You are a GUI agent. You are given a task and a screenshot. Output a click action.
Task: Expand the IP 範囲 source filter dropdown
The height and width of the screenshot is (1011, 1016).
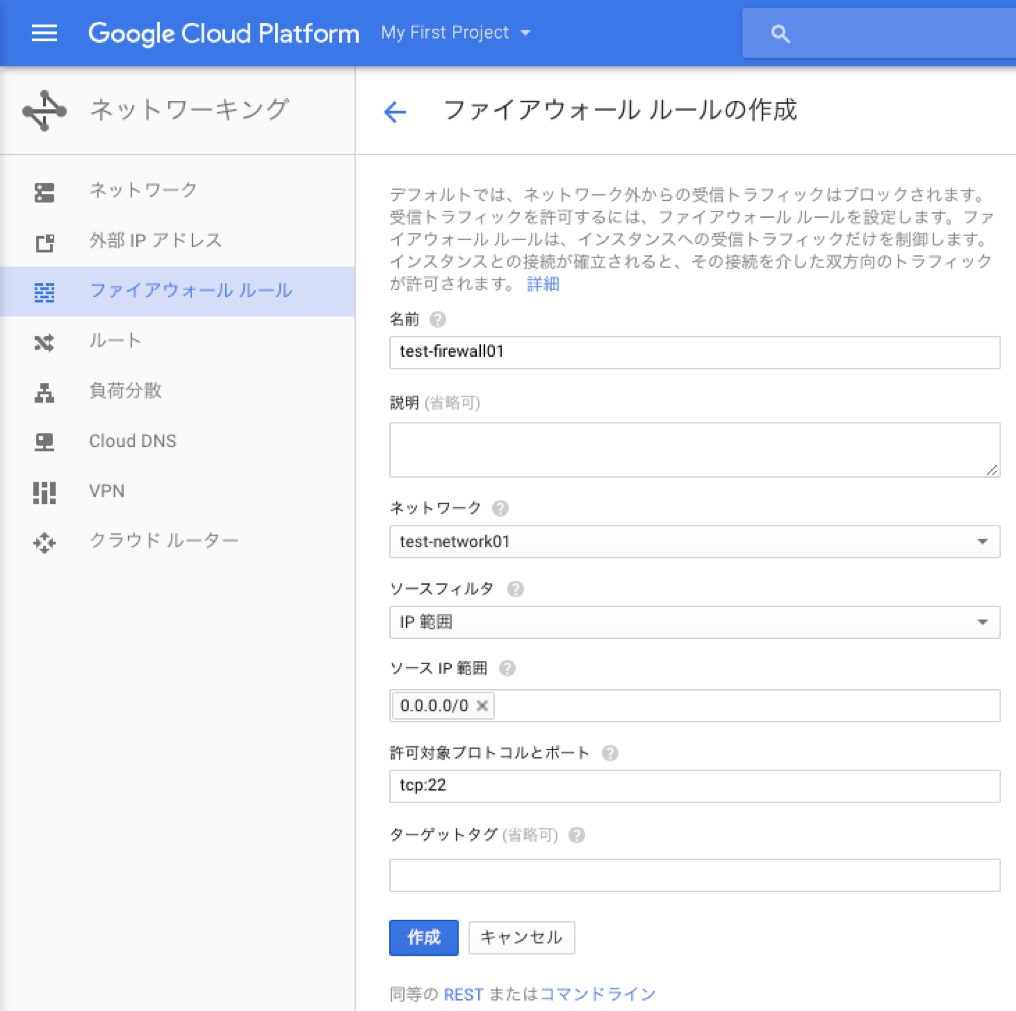[694, 623]
